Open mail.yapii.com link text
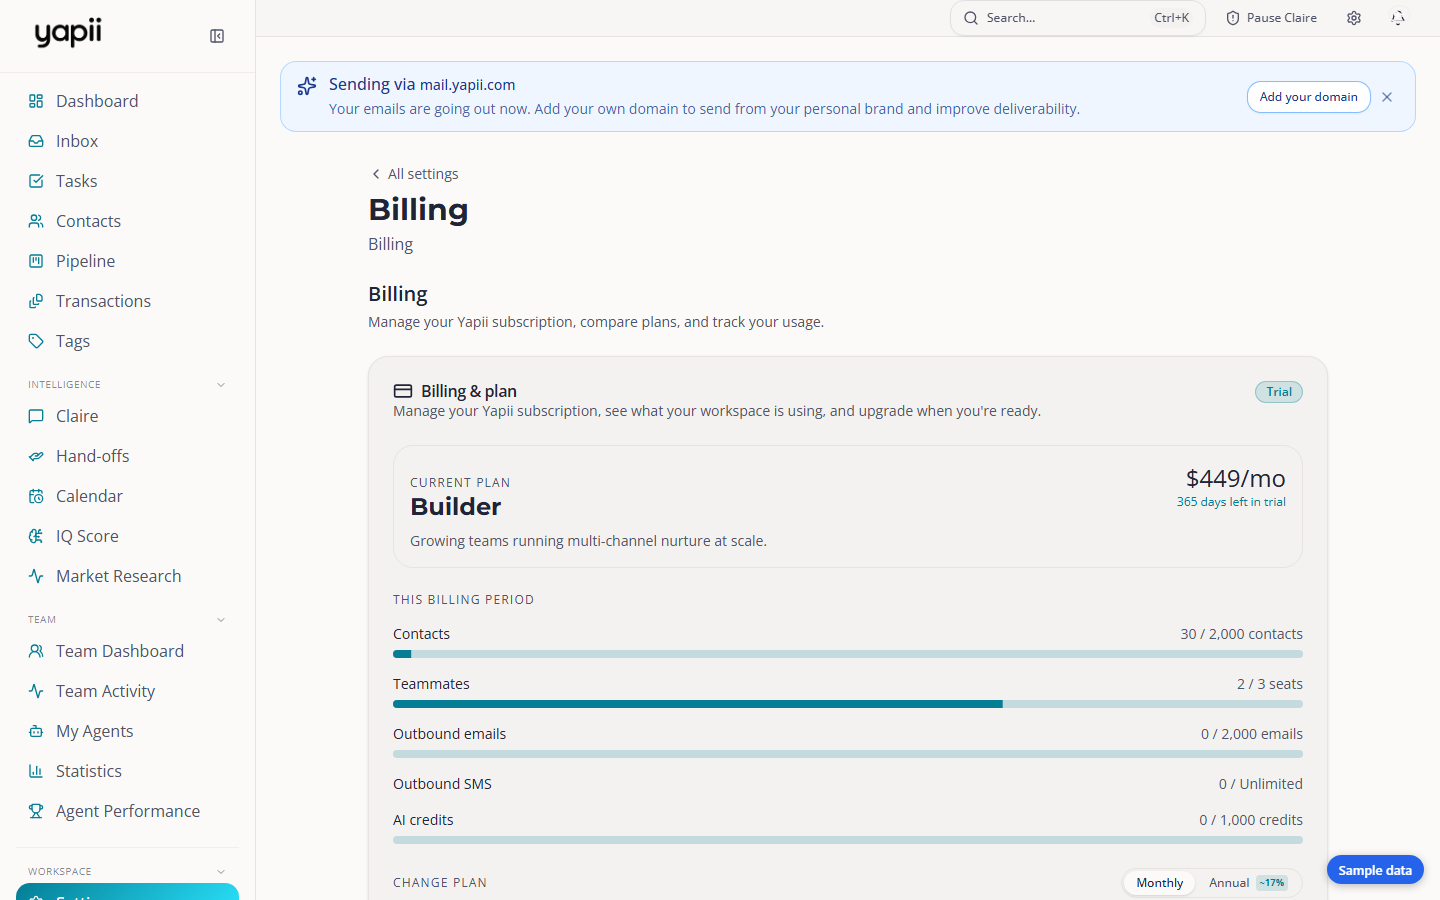 (467, 85)
